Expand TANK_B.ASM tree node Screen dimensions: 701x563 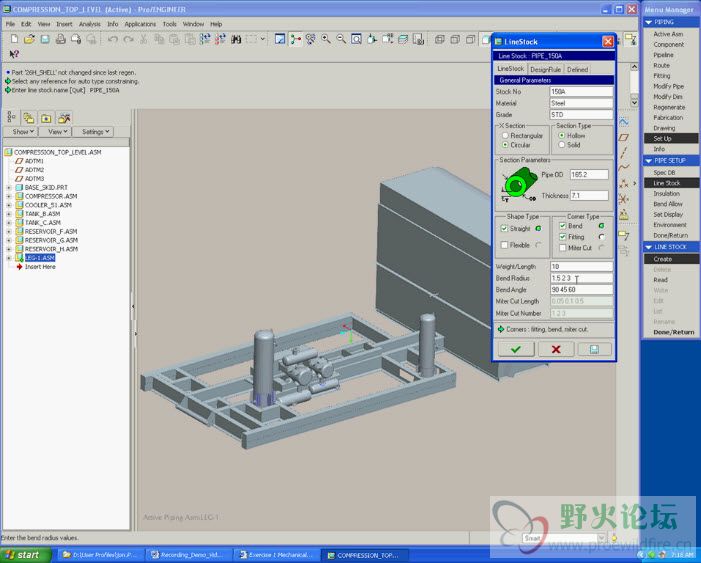pos(8,214)
